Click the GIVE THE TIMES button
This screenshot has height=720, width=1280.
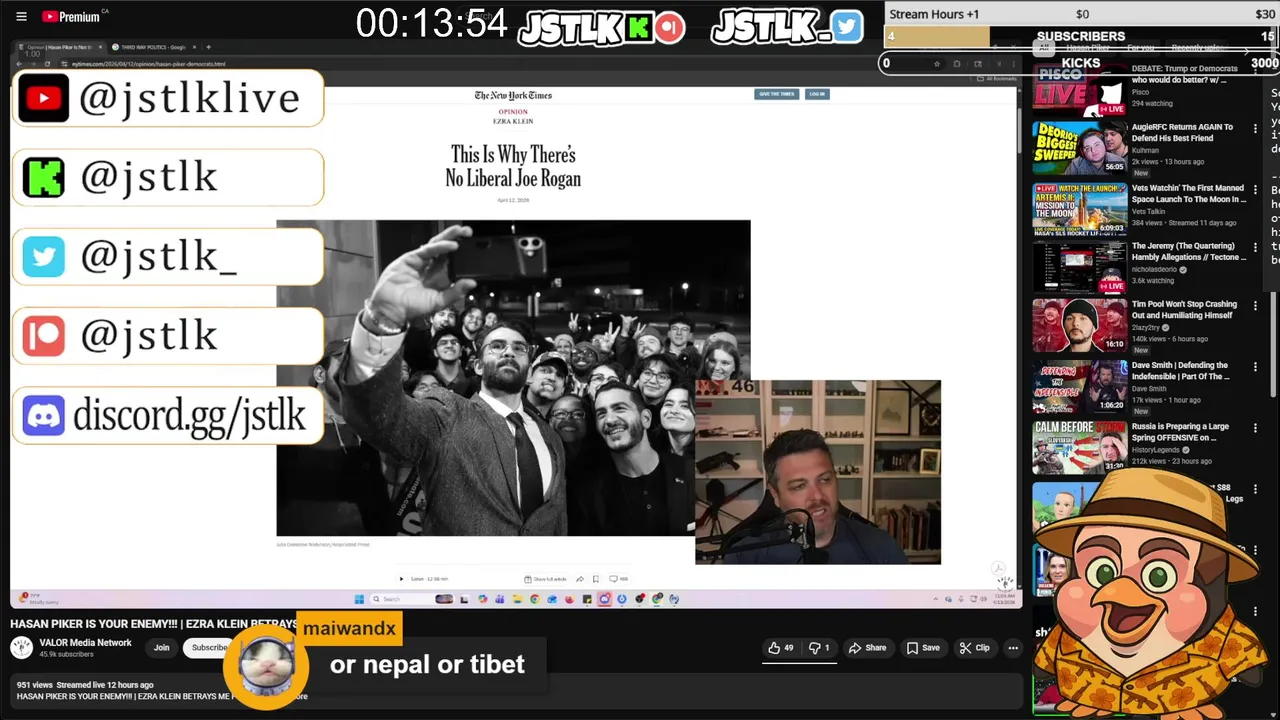776,94
